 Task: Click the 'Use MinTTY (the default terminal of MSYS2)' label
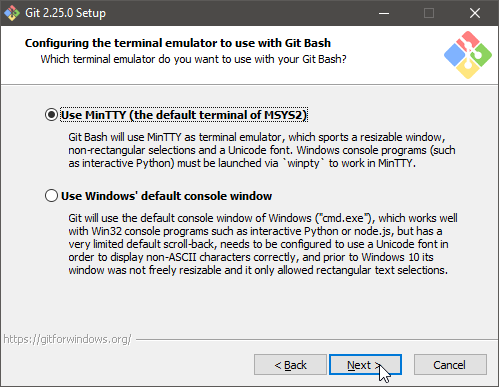click(184, 115)
